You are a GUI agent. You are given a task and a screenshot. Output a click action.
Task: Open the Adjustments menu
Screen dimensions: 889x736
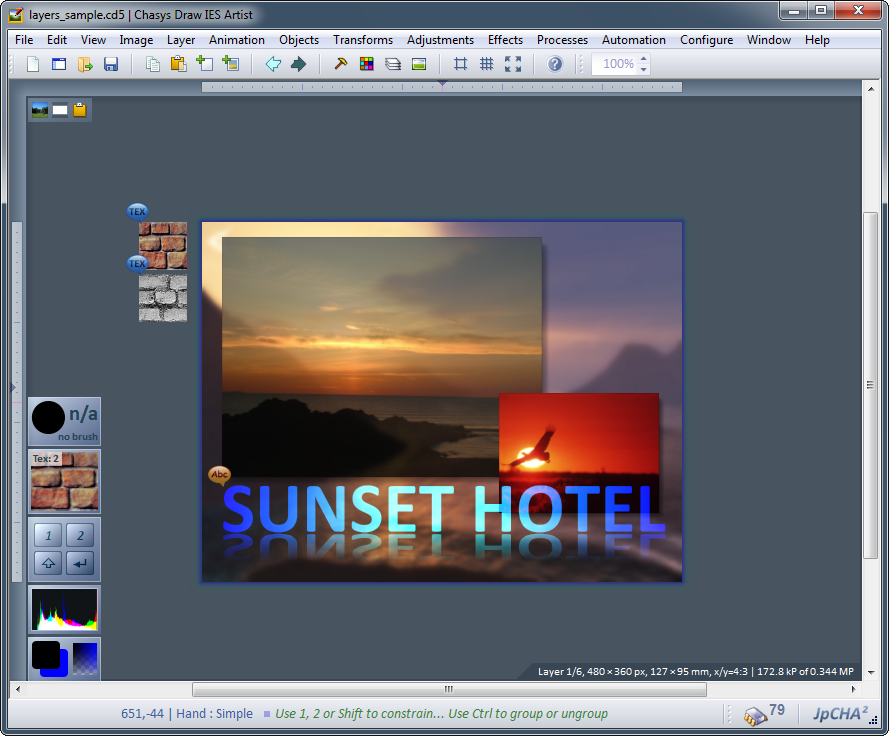440,40
